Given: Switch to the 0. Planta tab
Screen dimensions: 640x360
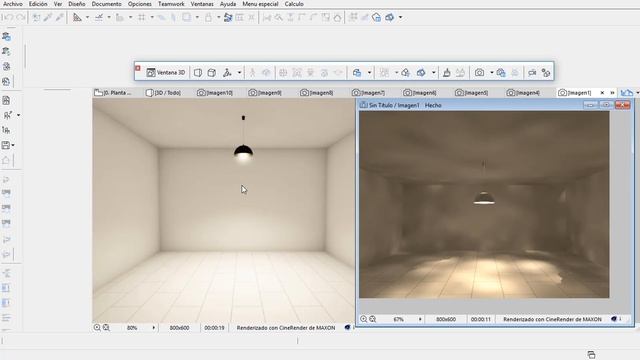Looking at the screenshot, I should pyautogui.click(x=113, y=93).
